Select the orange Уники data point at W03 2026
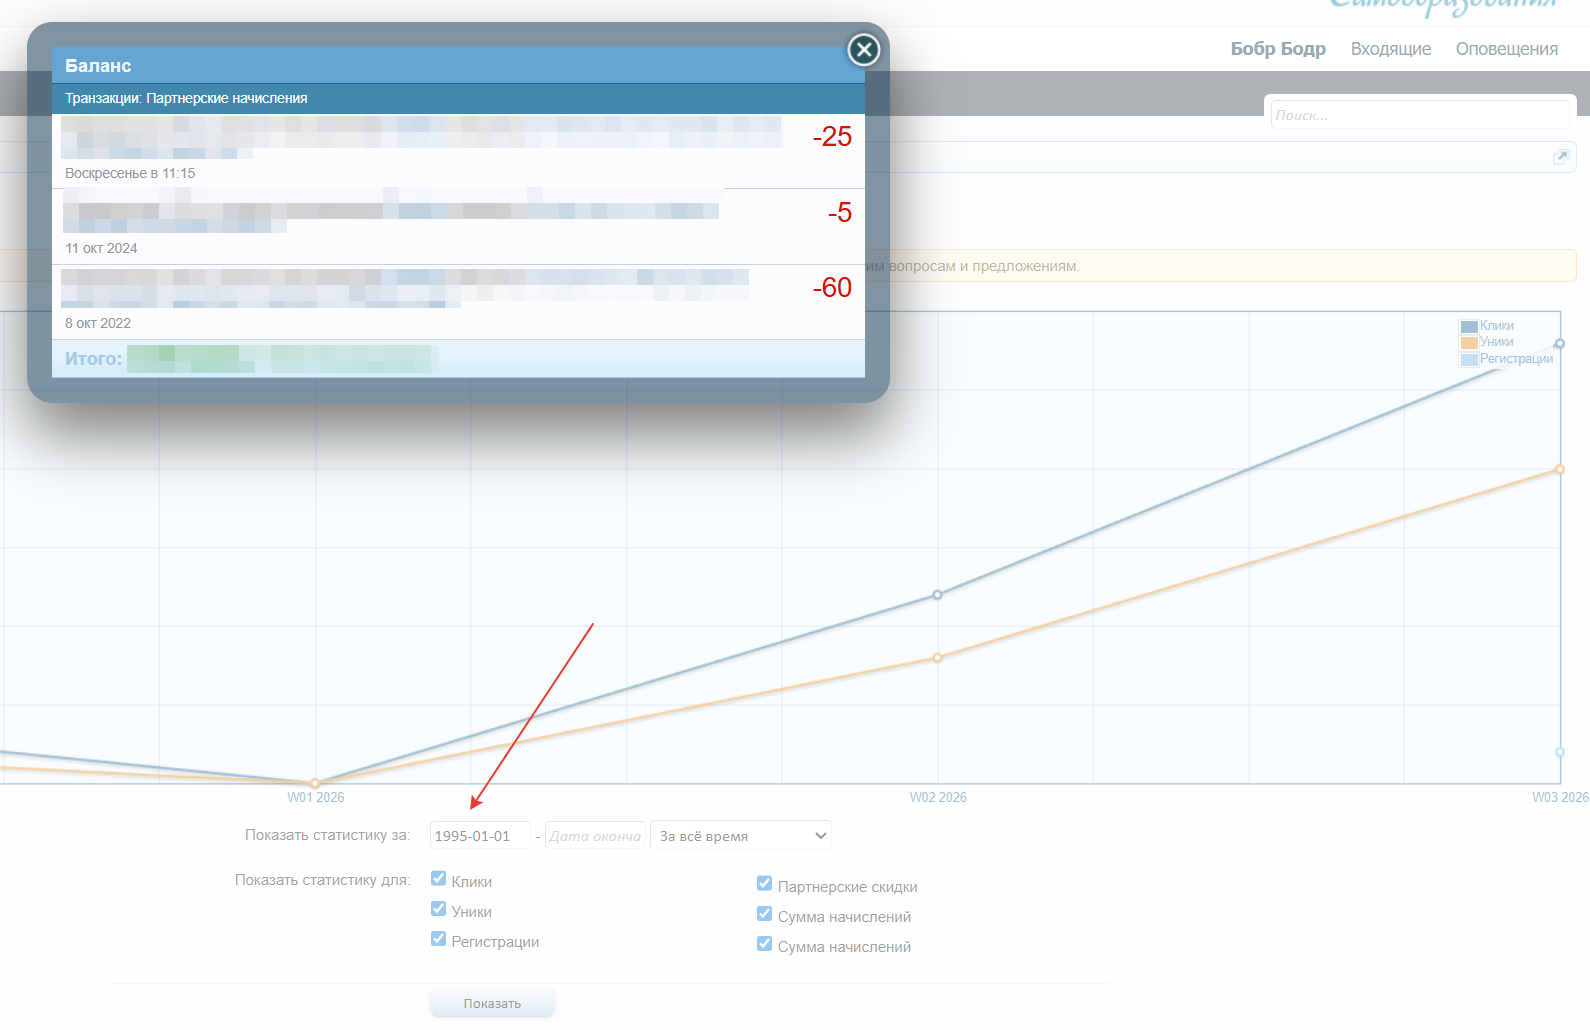1590x1030 pixels. pos(1560,469)
